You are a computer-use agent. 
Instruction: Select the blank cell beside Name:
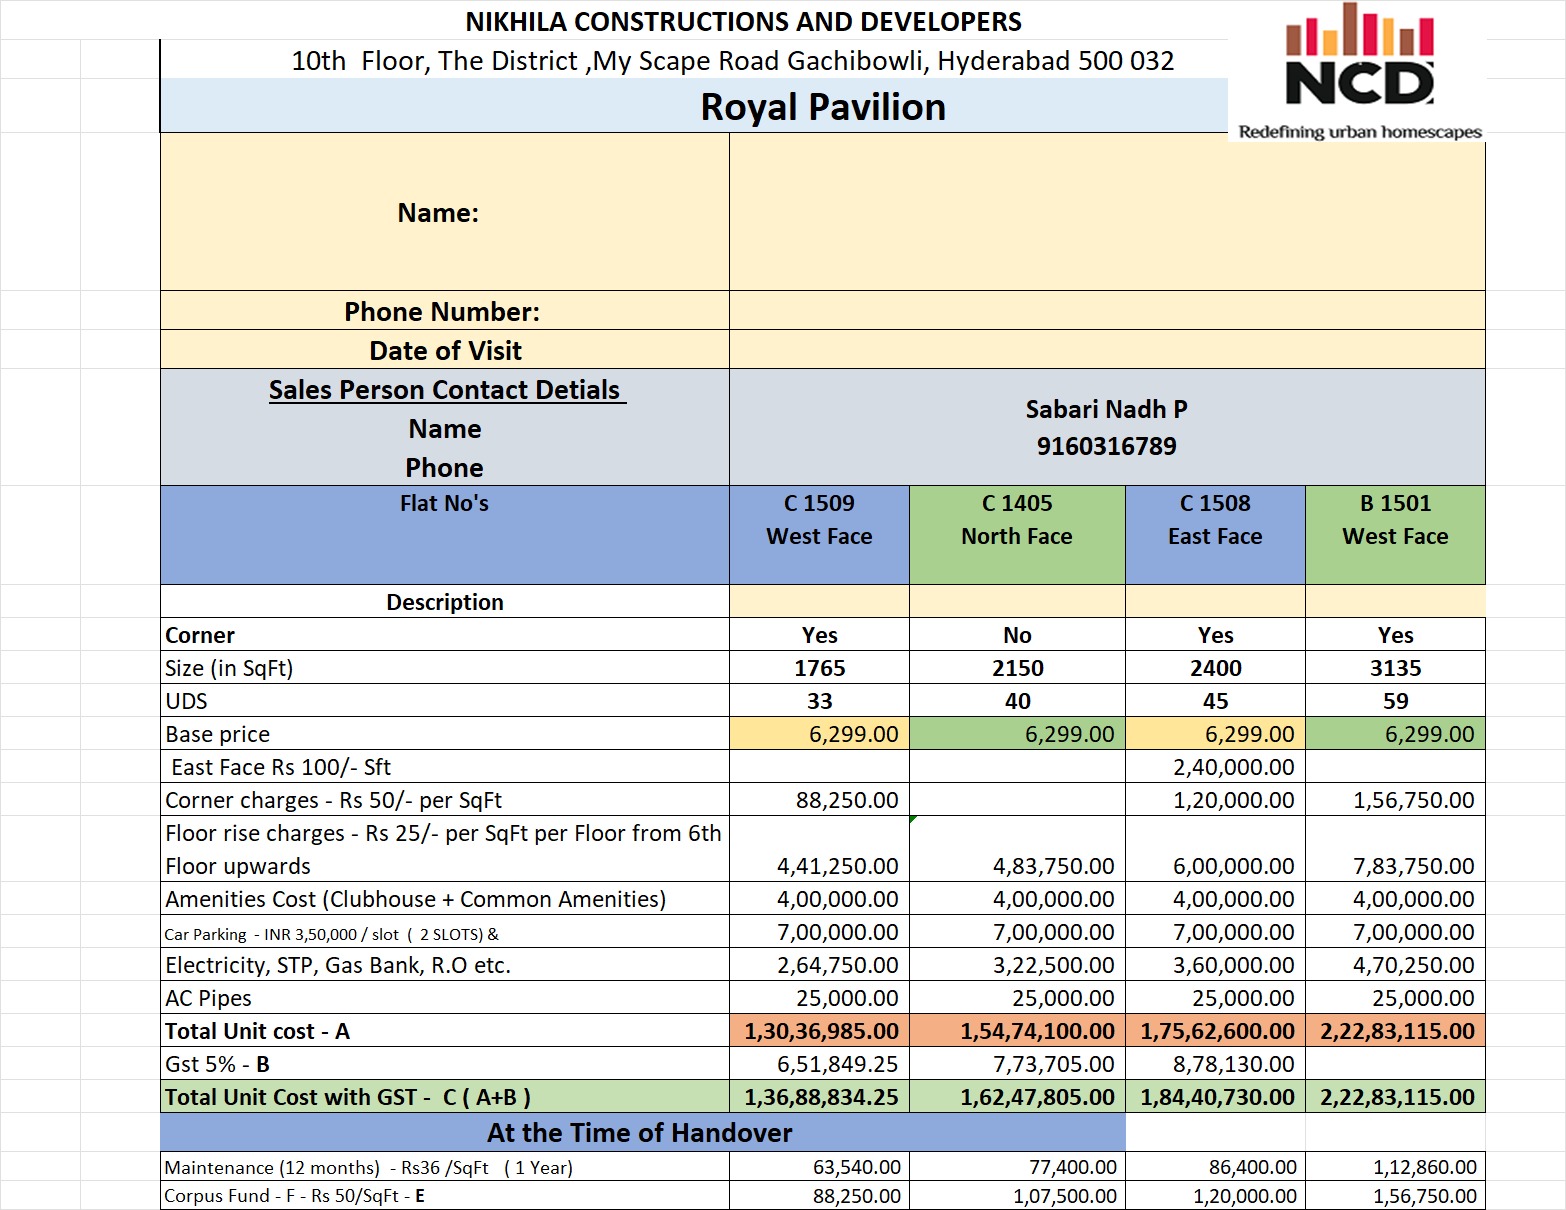click(1107, 212)
